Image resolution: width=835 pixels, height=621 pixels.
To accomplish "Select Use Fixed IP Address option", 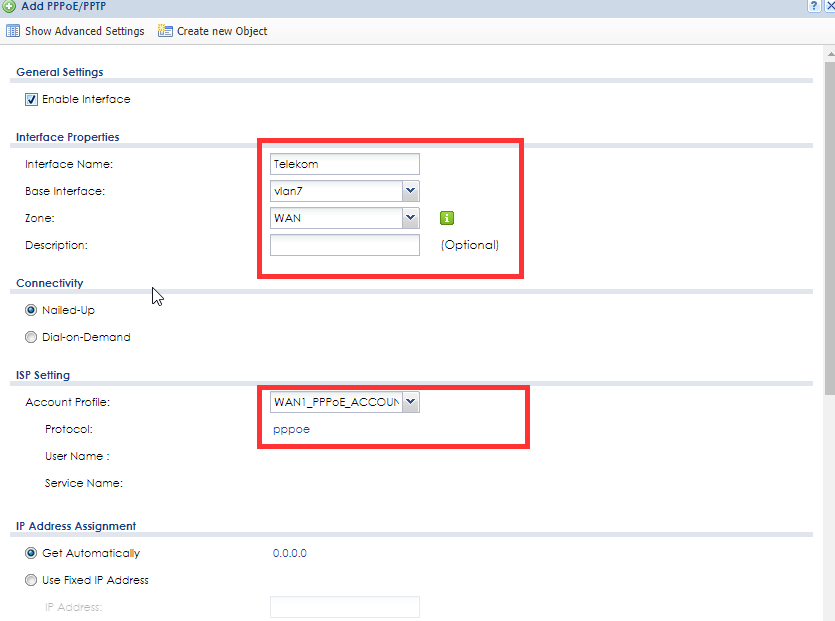I will pyautogui.click(x=31, y=580).
